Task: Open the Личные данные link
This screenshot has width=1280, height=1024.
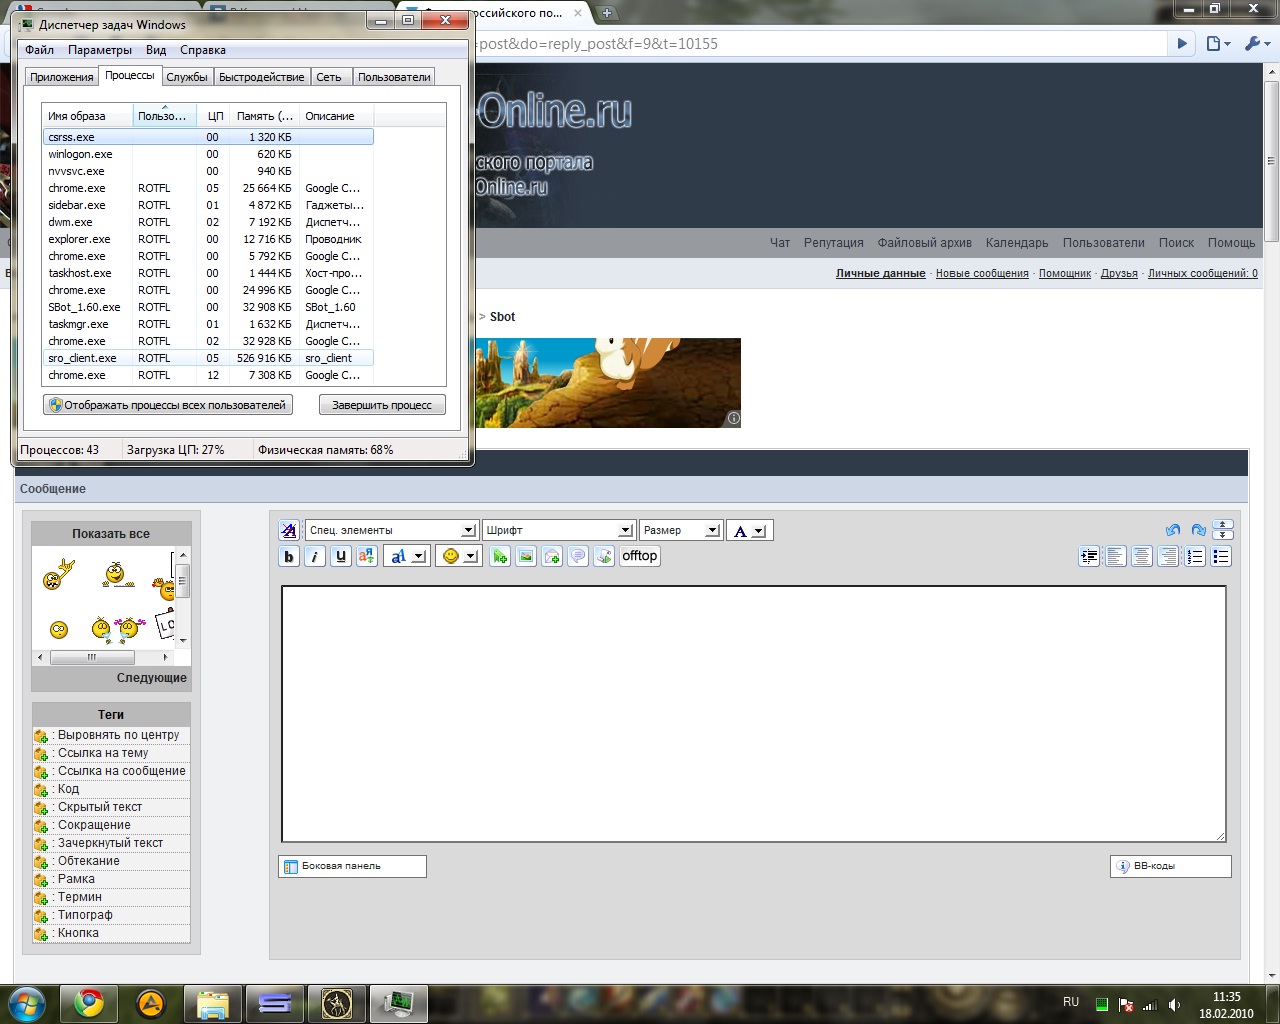Action: pyautogui.click(x=881, y=273)
